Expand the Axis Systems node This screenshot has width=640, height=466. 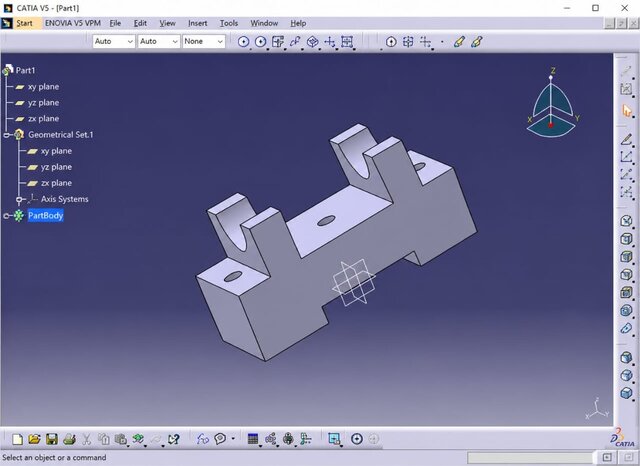[19, 200]
